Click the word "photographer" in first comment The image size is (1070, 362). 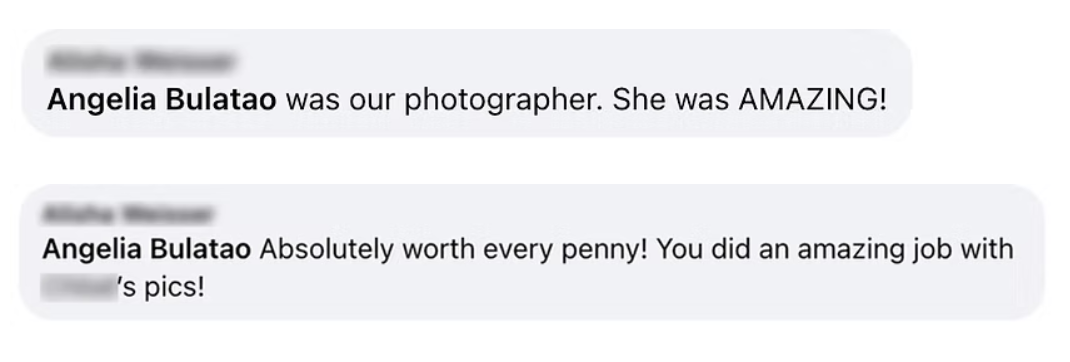[504, 102]
